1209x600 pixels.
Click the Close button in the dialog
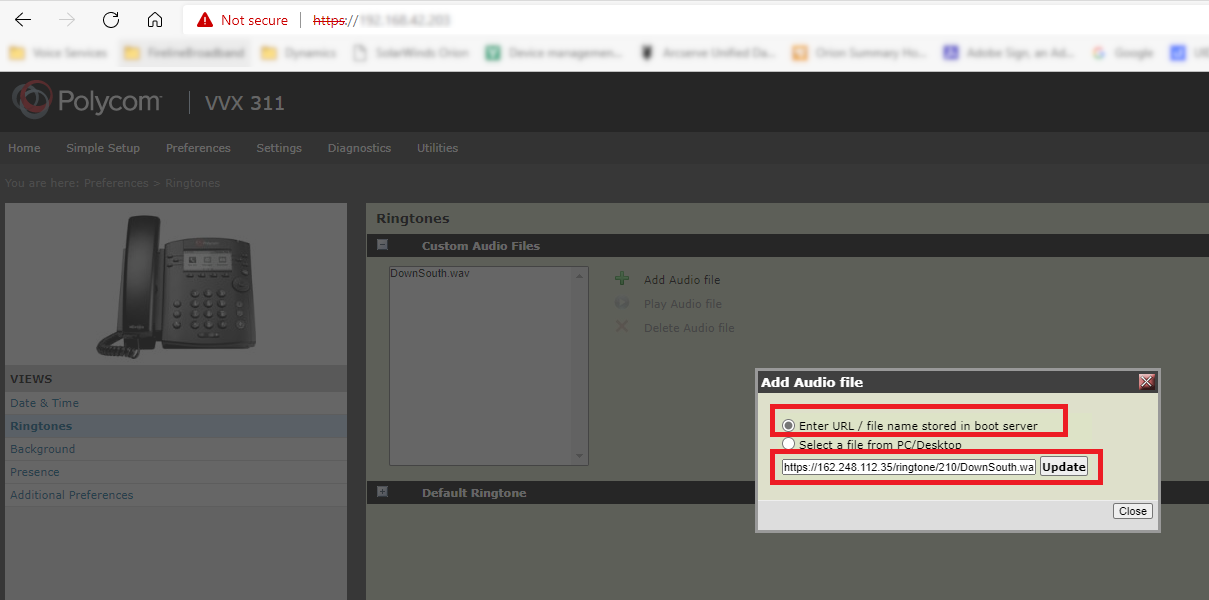pos(1133,511)
